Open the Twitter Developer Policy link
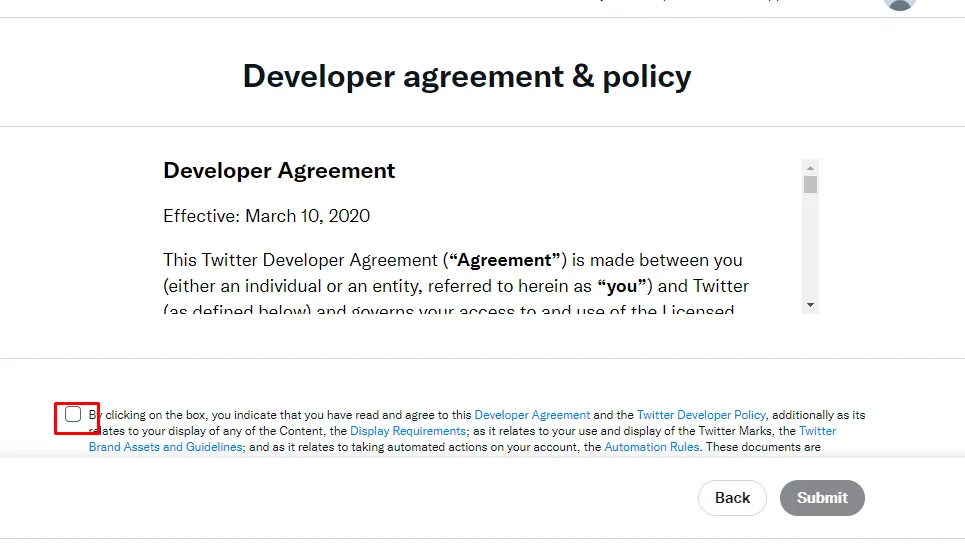The image size is (965, 554). point(701,415)
